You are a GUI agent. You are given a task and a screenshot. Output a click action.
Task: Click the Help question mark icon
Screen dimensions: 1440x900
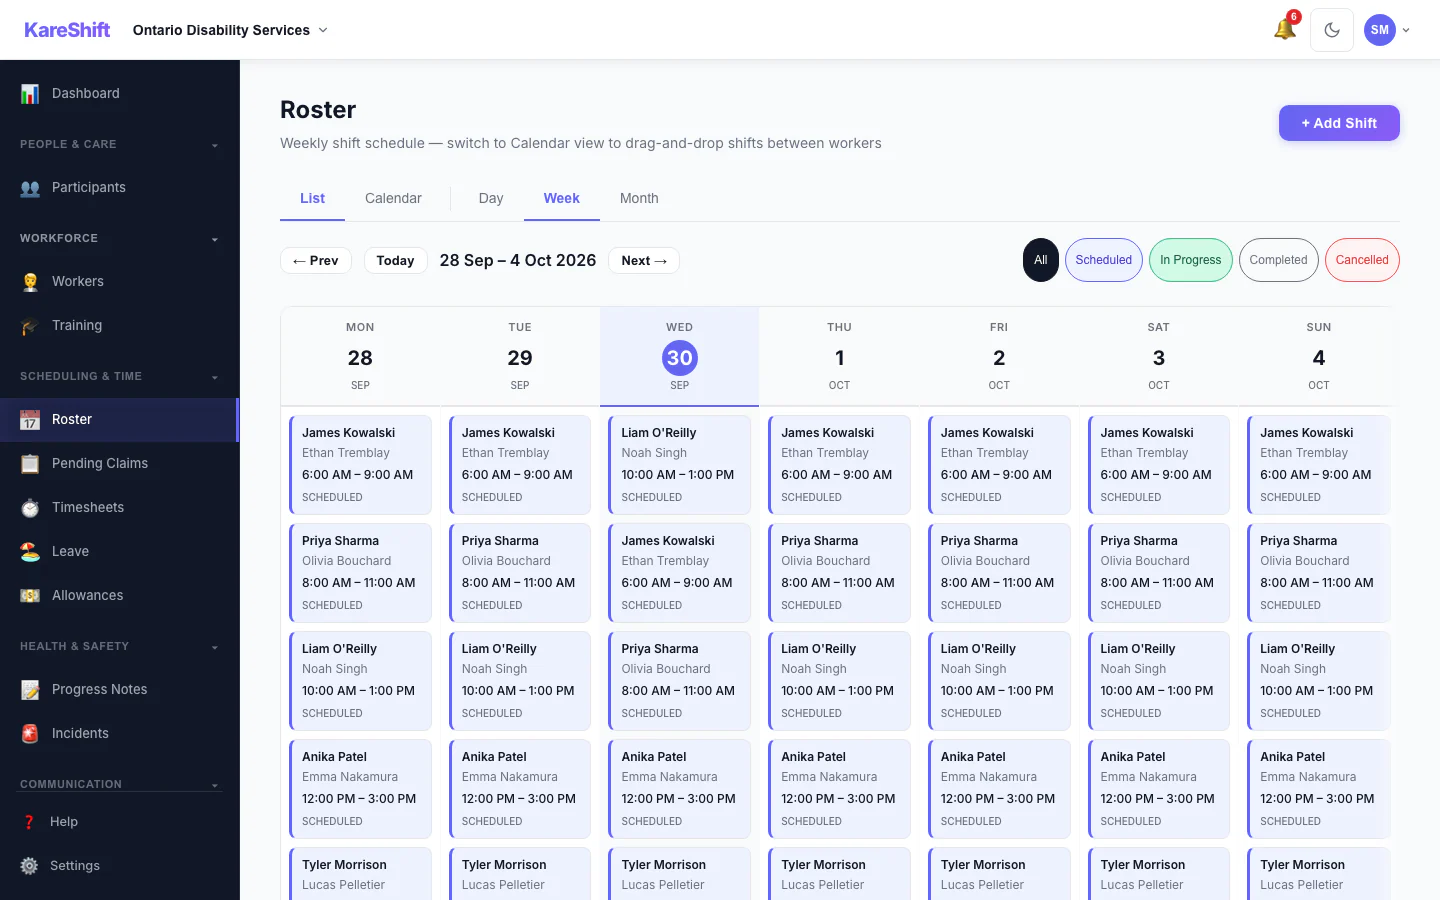click(30, 822)
